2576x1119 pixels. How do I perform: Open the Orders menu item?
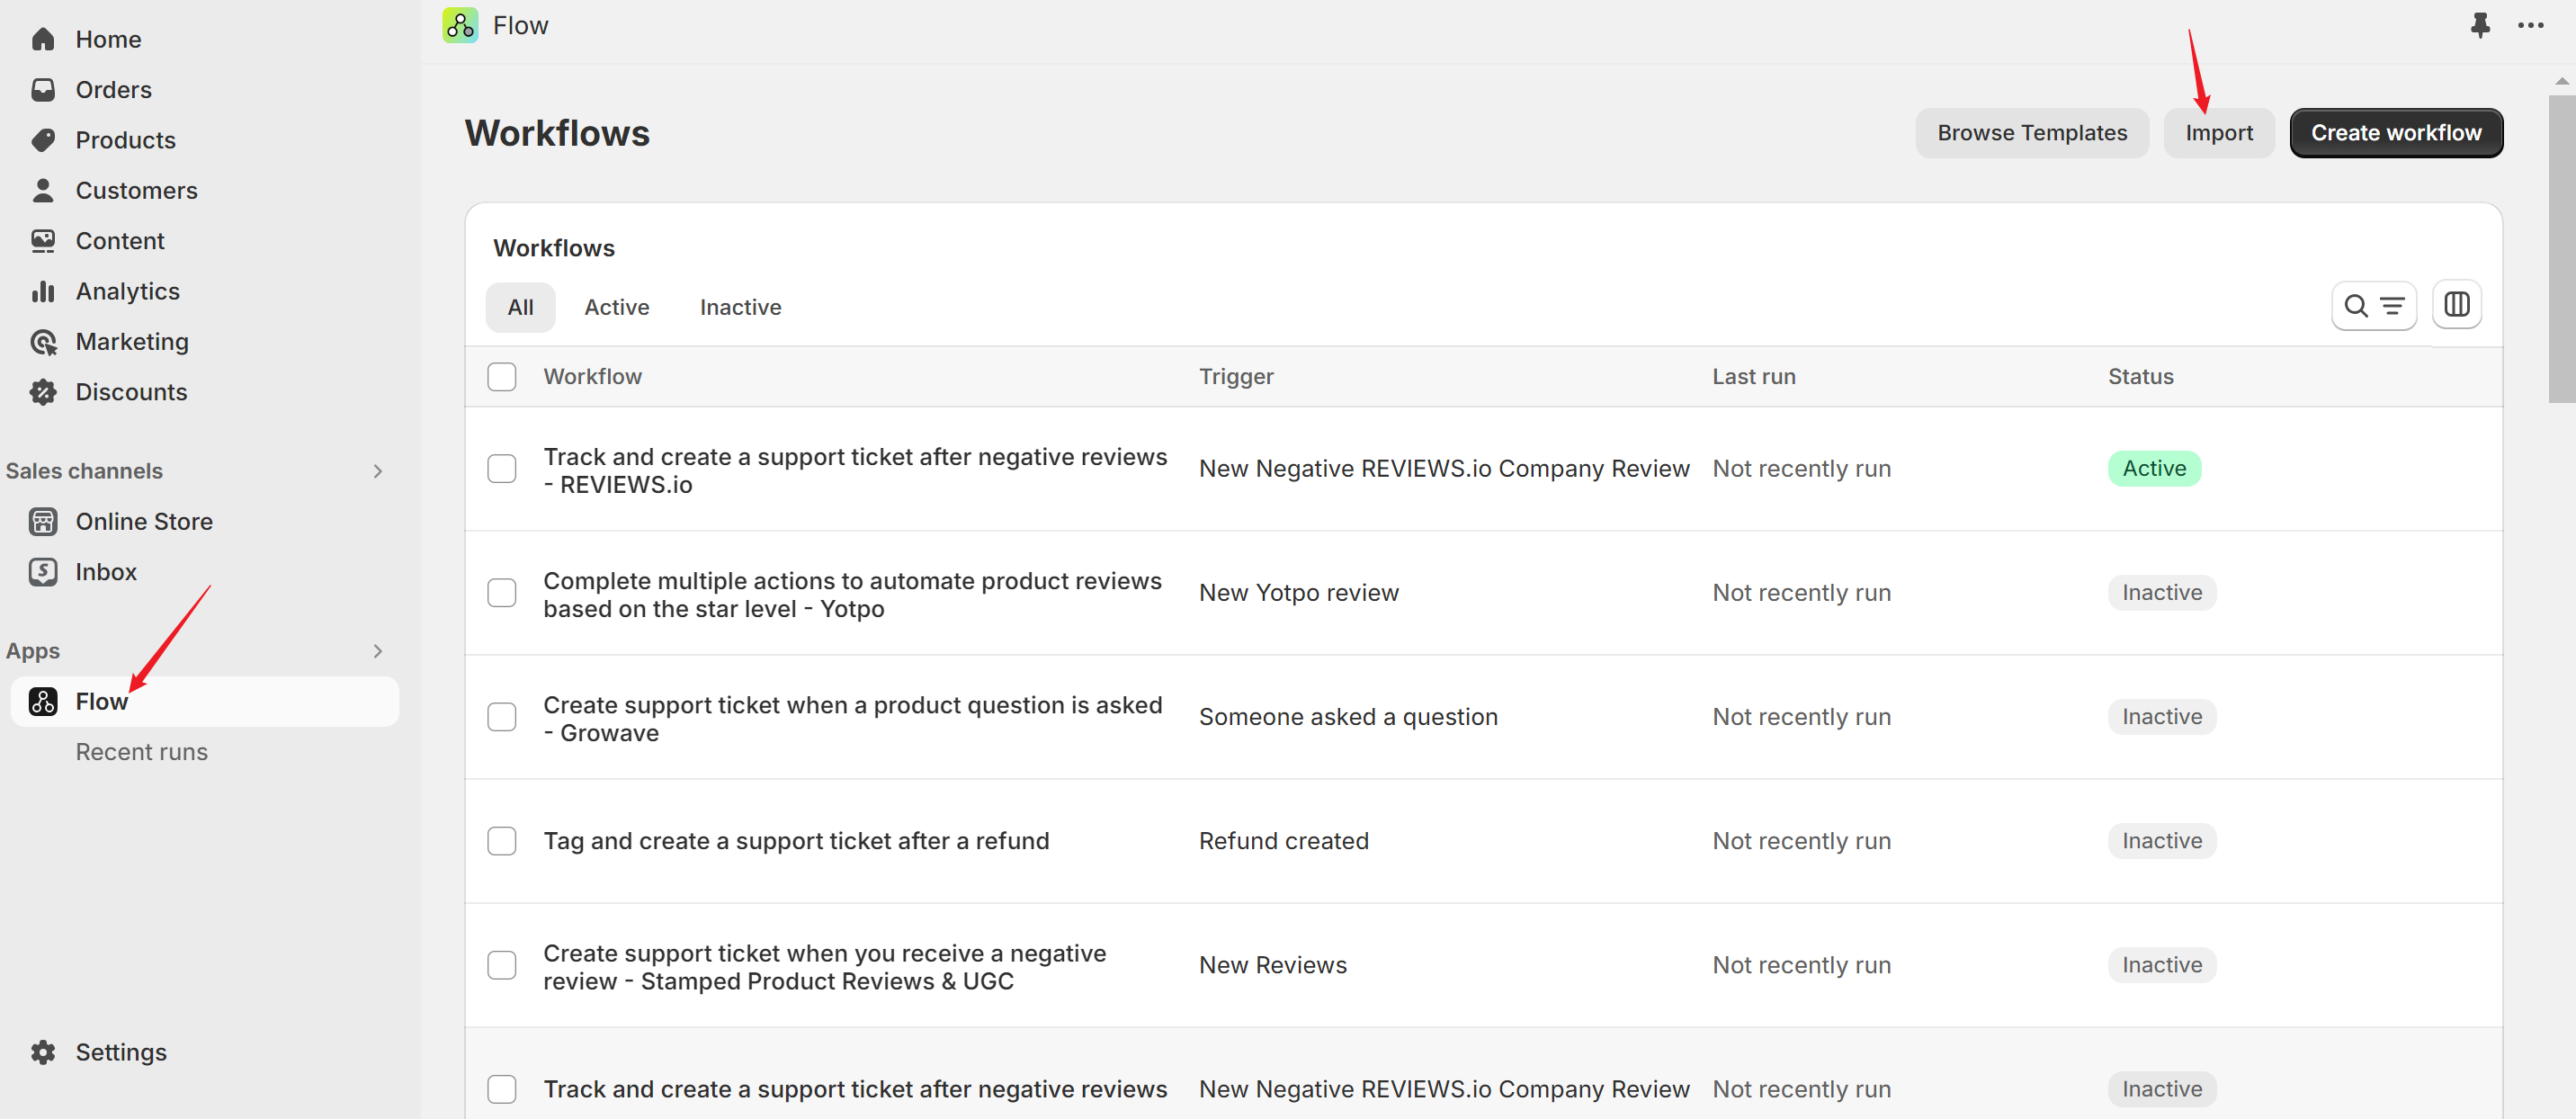(114, 90)
